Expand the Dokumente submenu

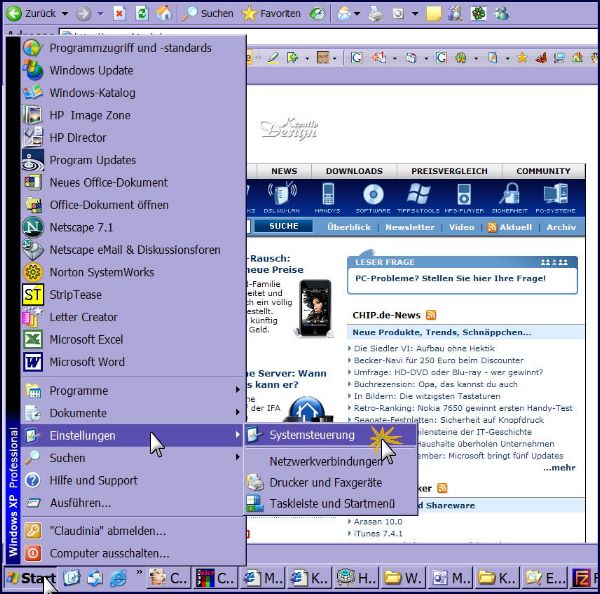point(134,413)
